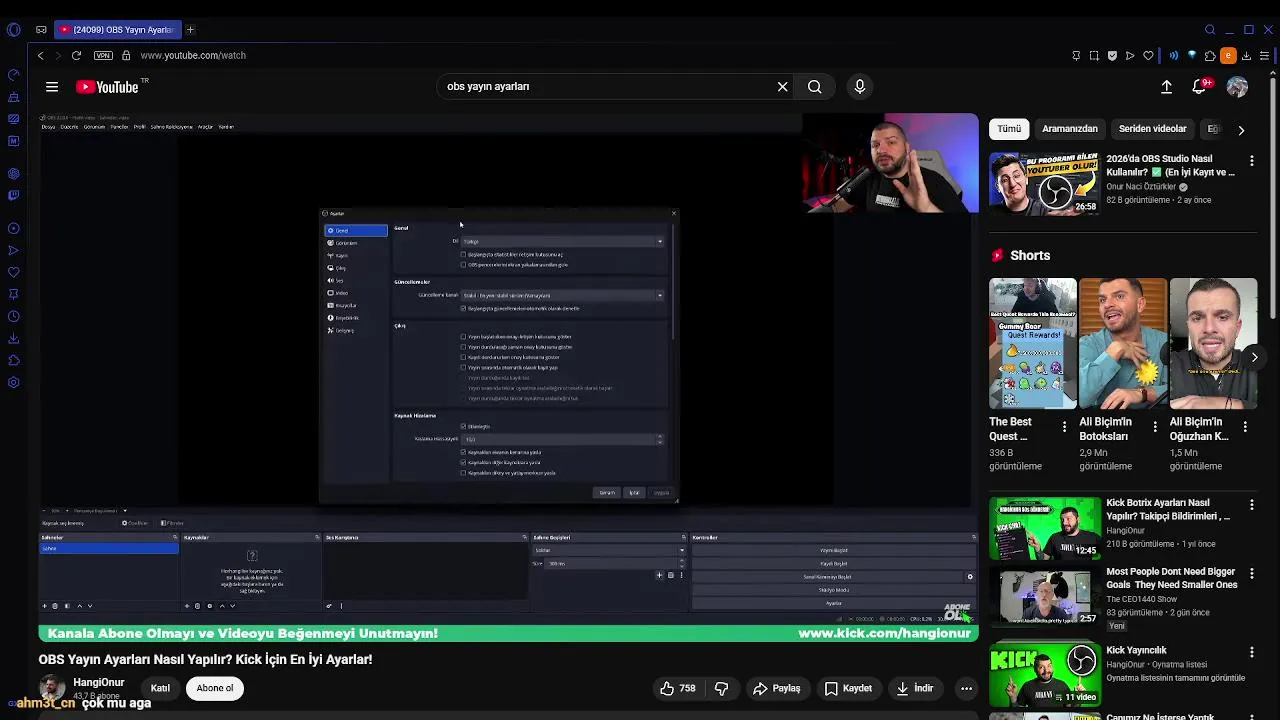Show more filter chips with the arrow
1280x720 pixels.
click(1241, 130)
